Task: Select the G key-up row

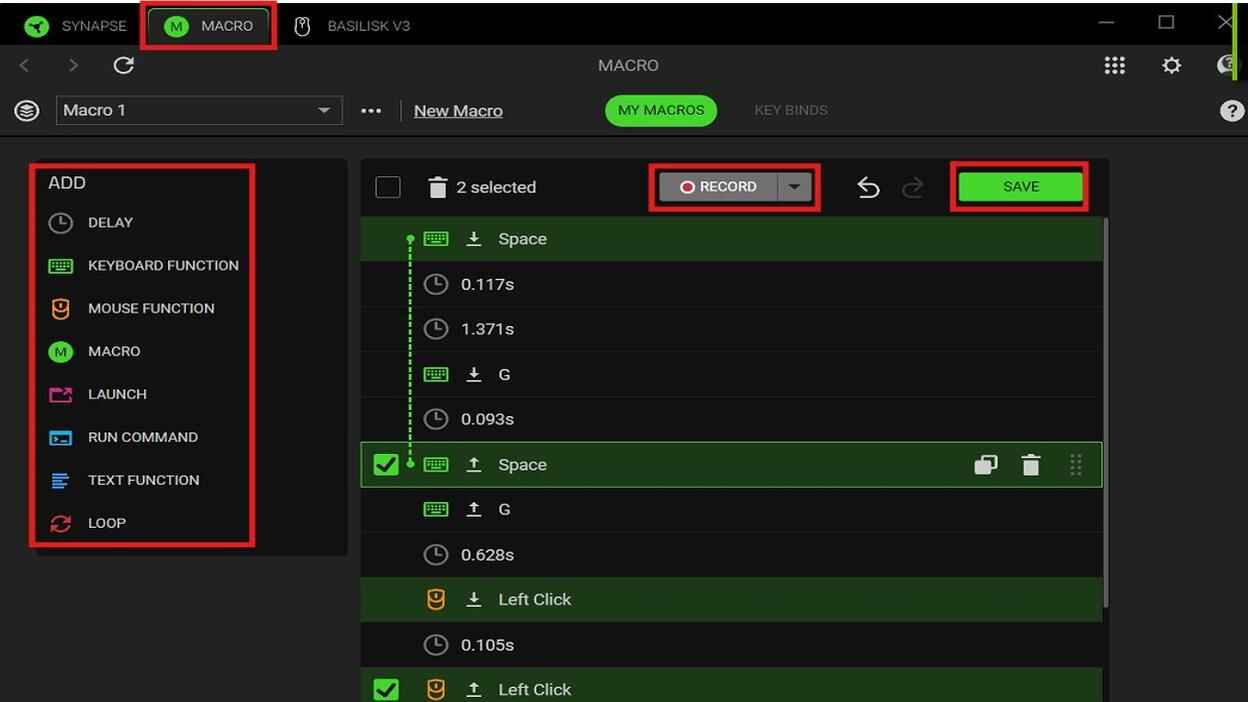Action: point(731,510)
